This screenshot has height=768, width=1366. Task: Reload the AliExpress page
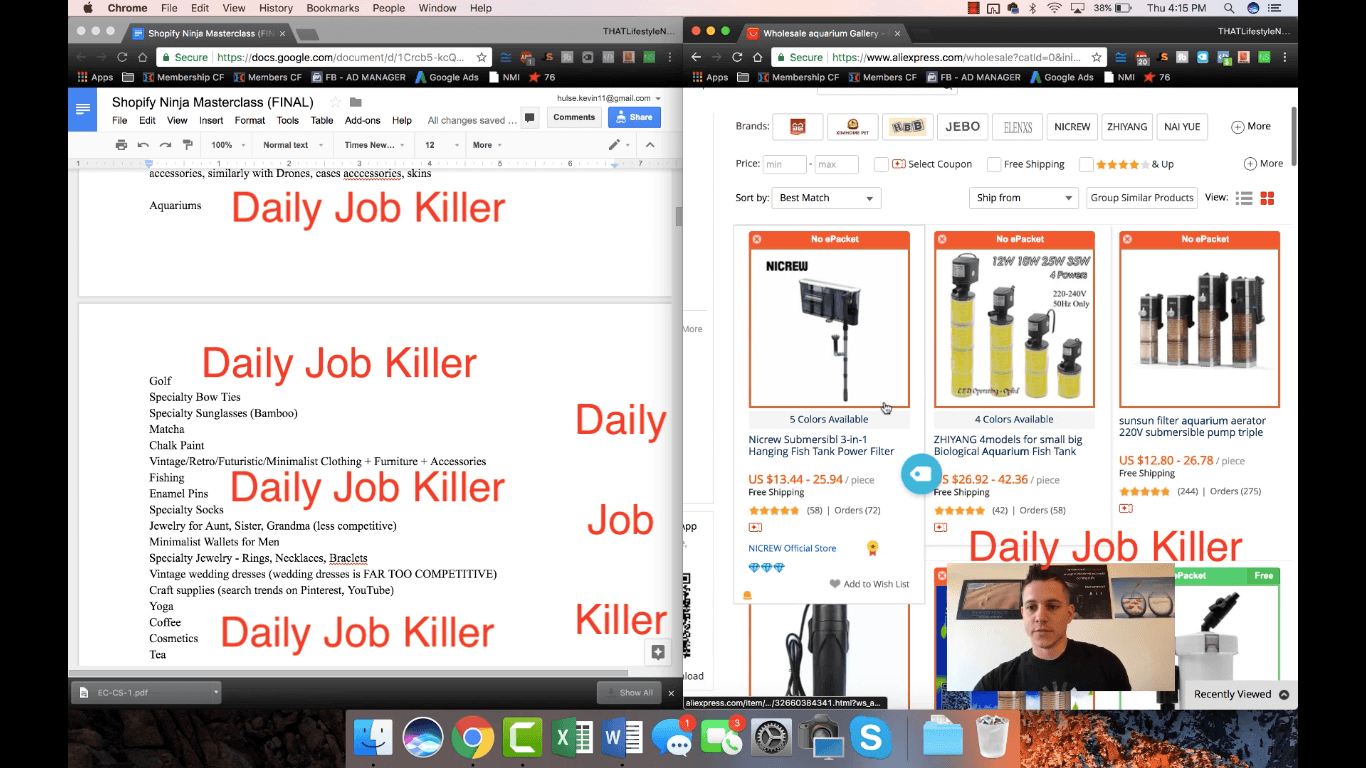tap(737, 57)
